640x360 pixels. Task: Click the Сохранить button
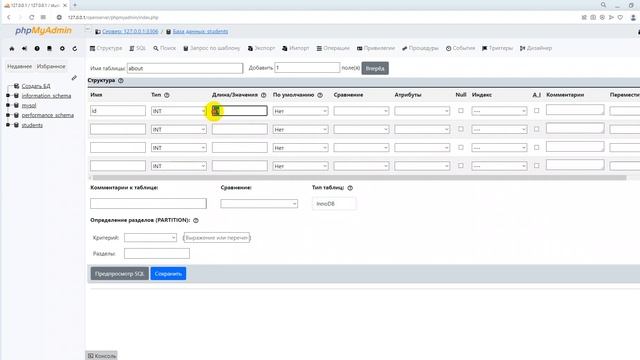click(168, 273)
